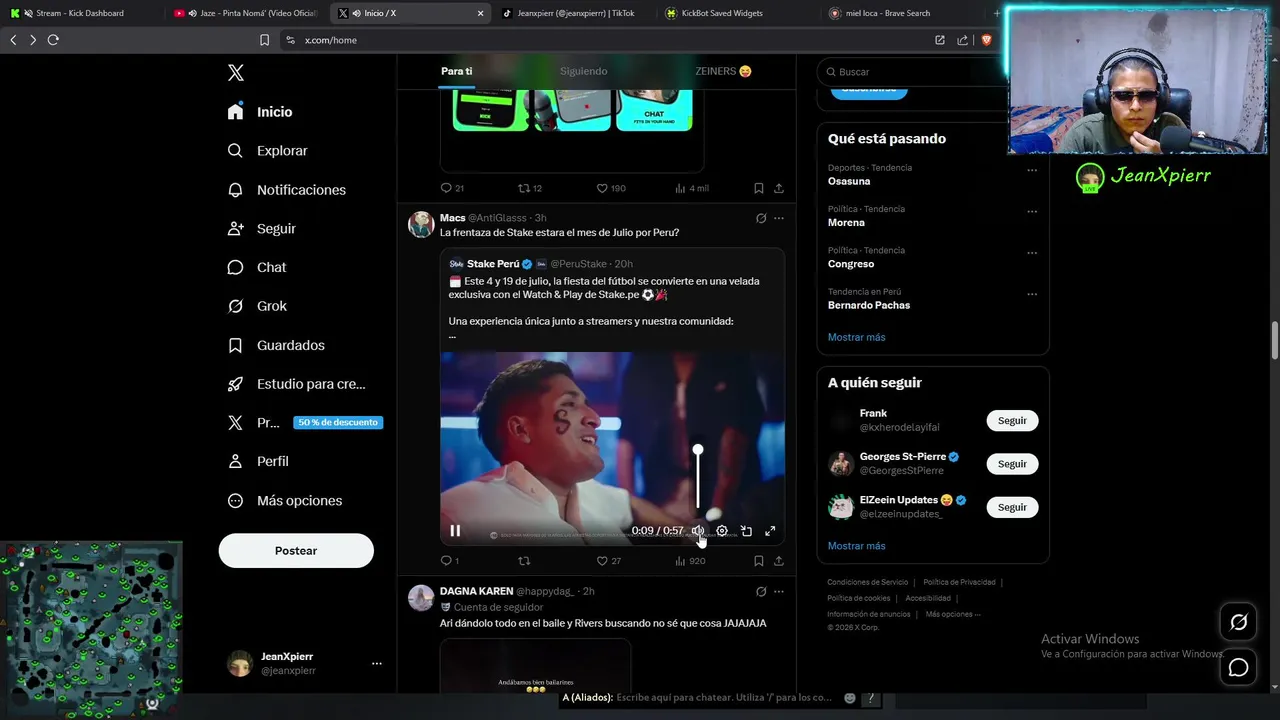The height and width of the screenshot is (720, 1280).
Task: Open X logo home in sidebar
Action: click(x=236, y=73)
